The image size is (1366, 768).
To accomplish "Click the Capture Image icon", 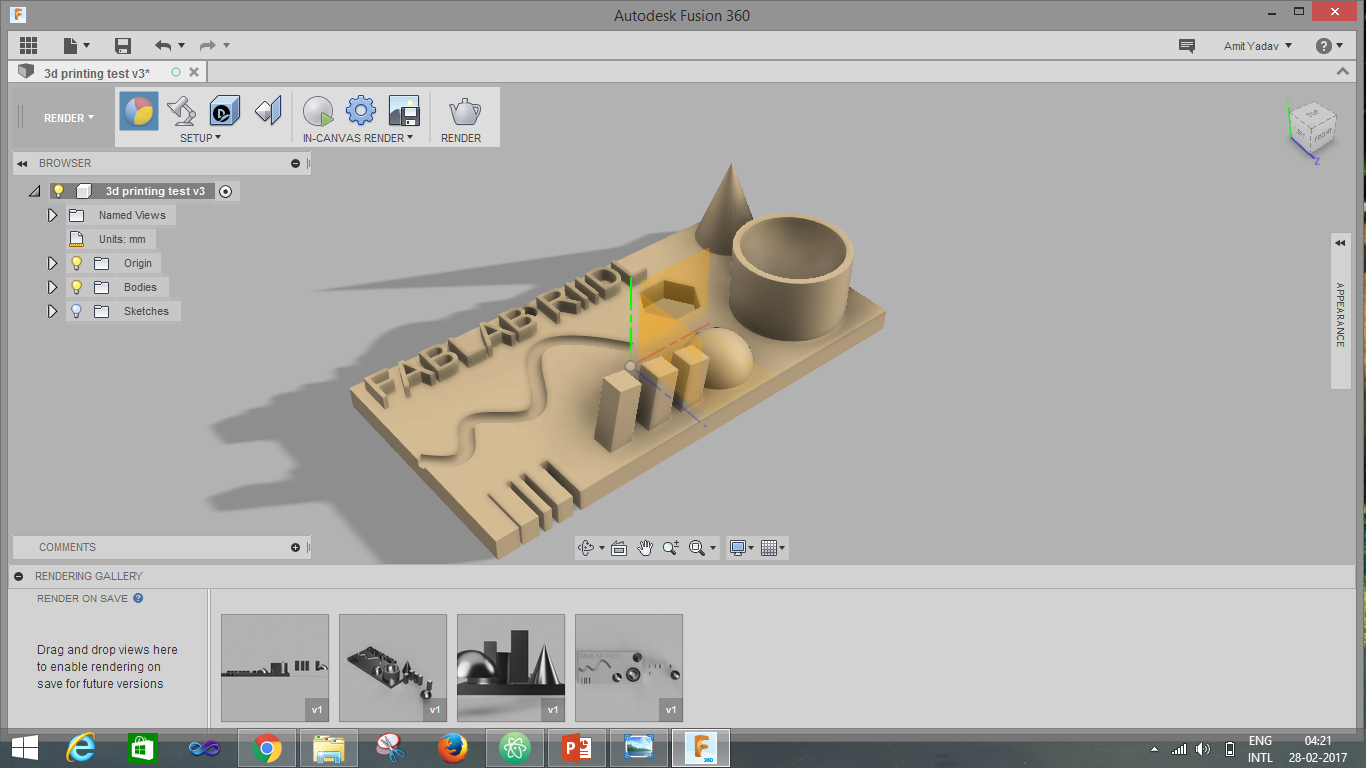I will click(x=404, y=110).
